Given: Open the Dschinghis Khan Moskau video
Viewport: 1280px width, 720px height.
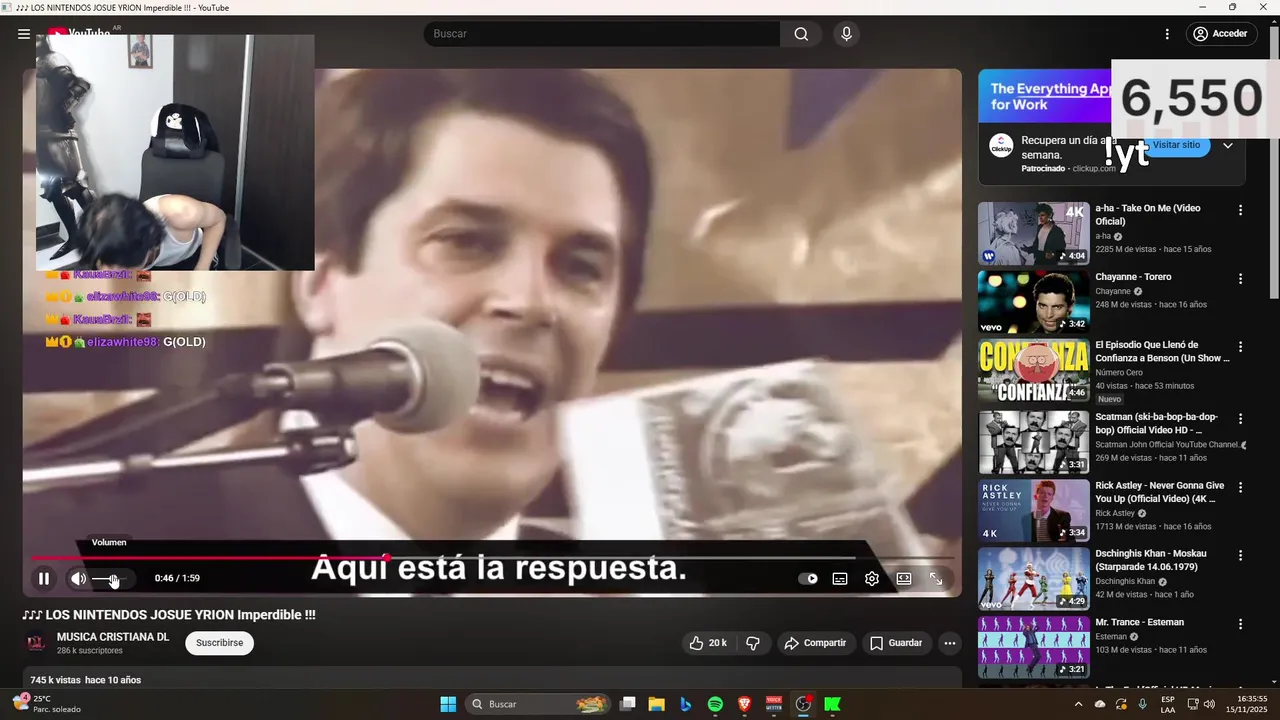Looking at the screenshot, I should 1151,560.
